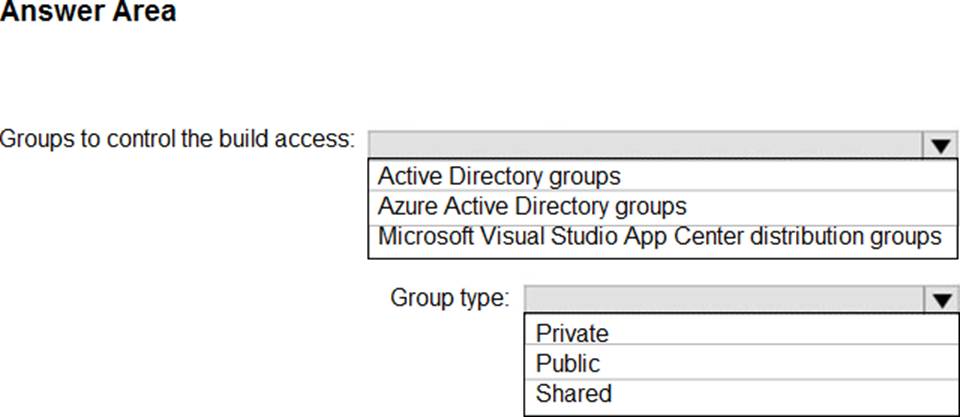Click the "Groups to control the build access" label

(177, 138)
